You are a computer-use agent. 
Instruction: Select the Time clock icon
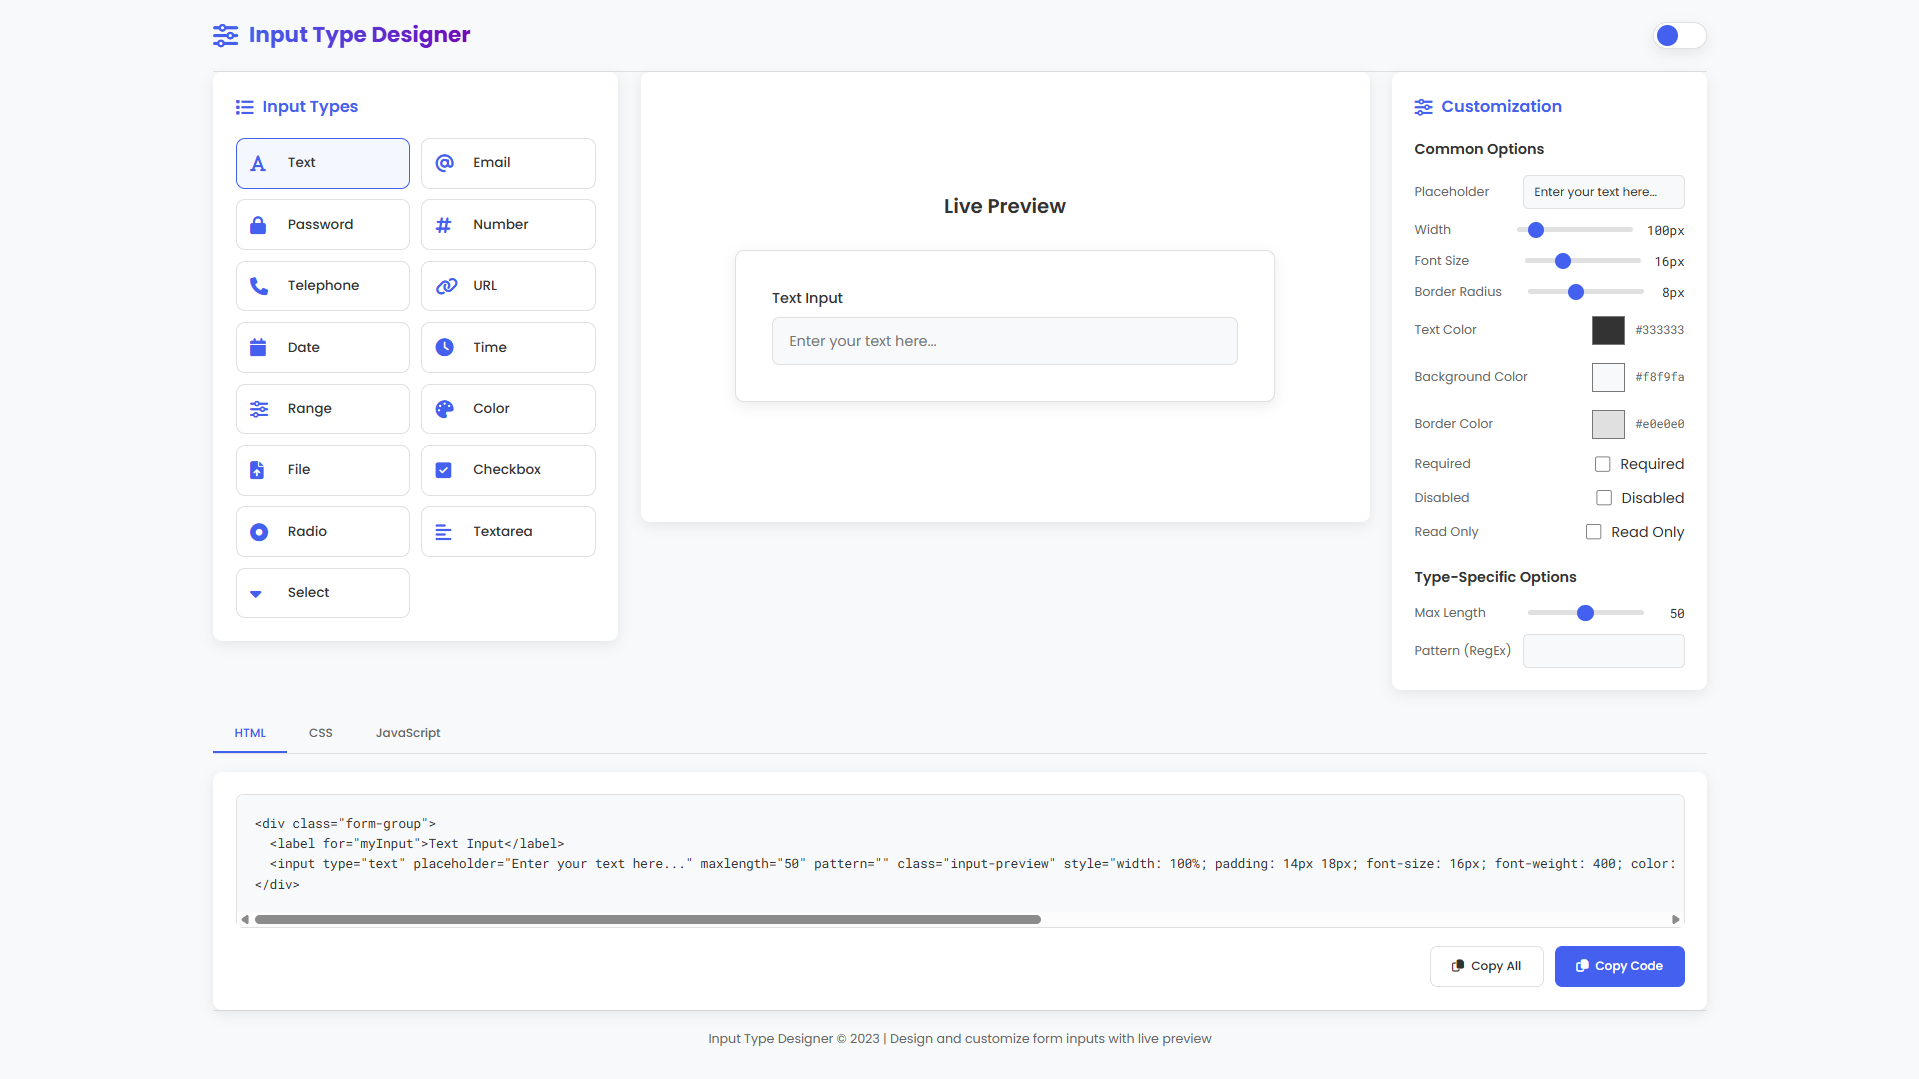point(445,347)
